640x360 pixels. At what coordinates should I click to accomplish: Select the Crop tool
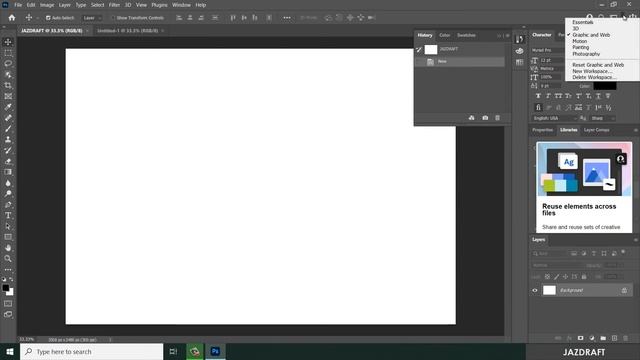tap(8, 85)
